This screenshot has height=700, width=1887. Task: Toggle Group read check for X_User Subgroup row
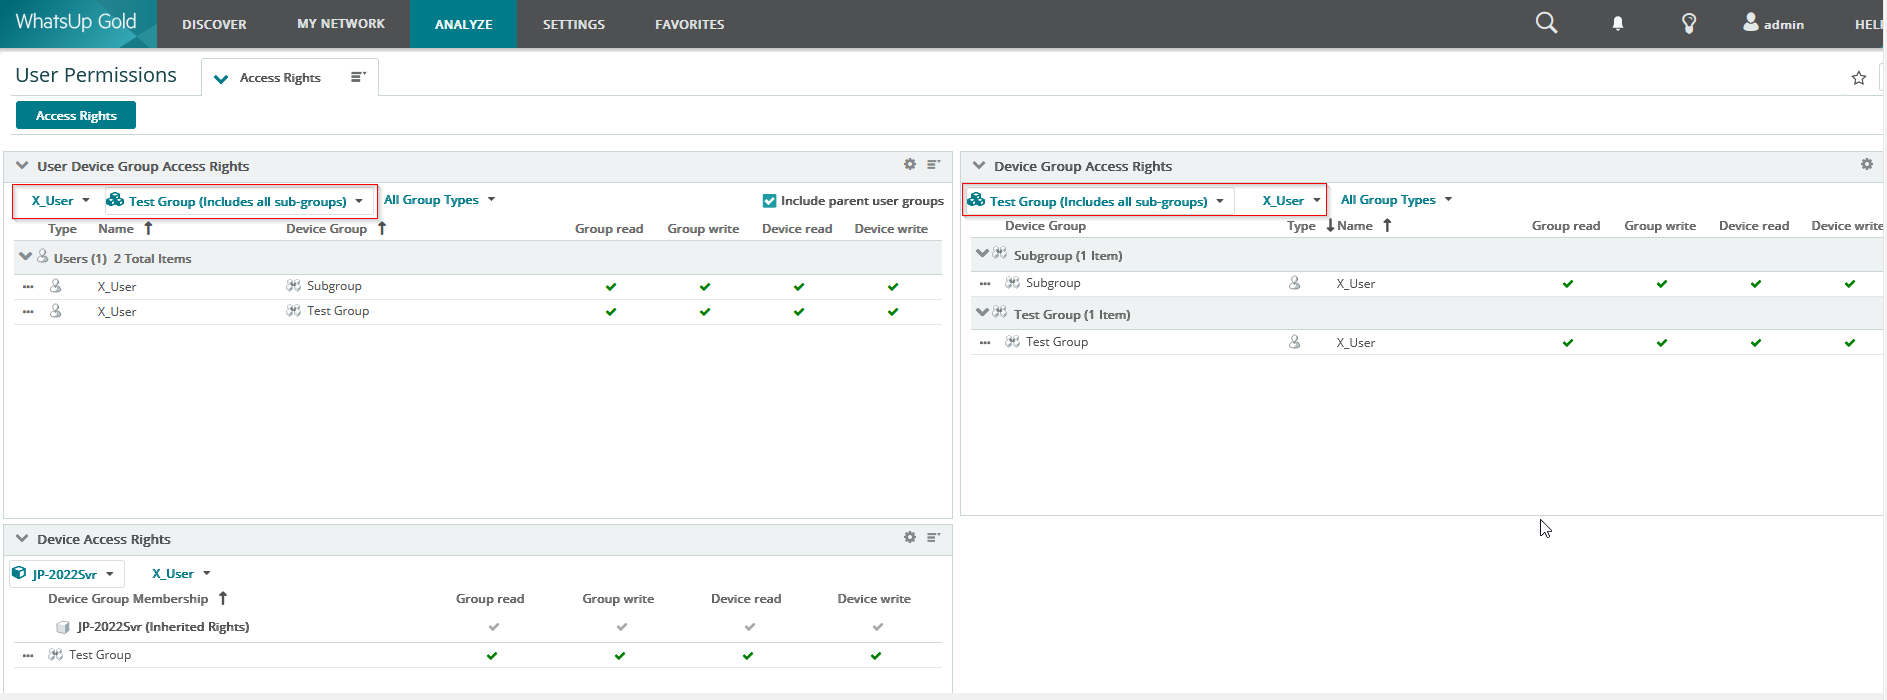611,287
